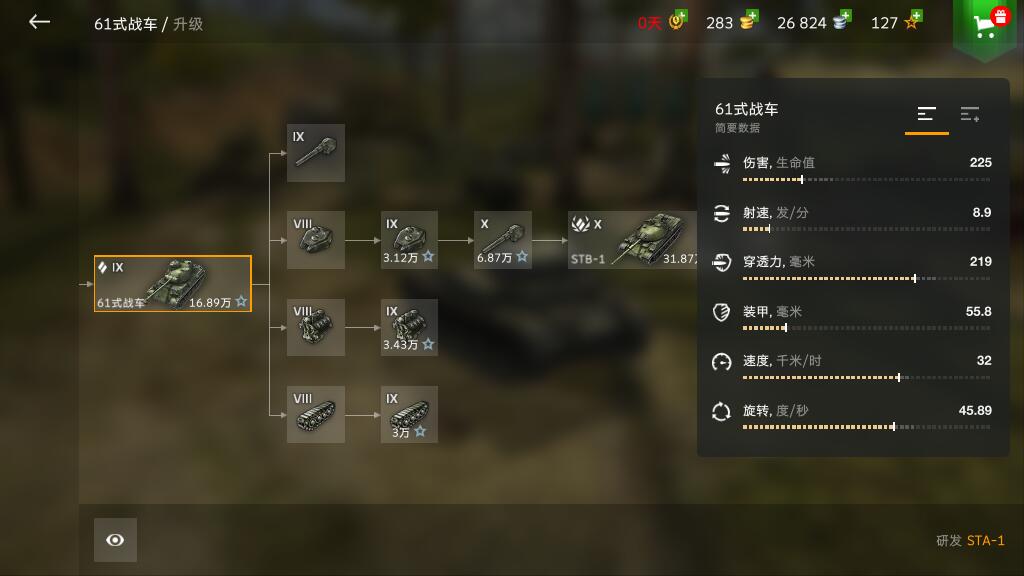This screenshot has width=1024, height=576.
Task: Select the tier X gun costing 6.87万
Action: pos(503,240)
